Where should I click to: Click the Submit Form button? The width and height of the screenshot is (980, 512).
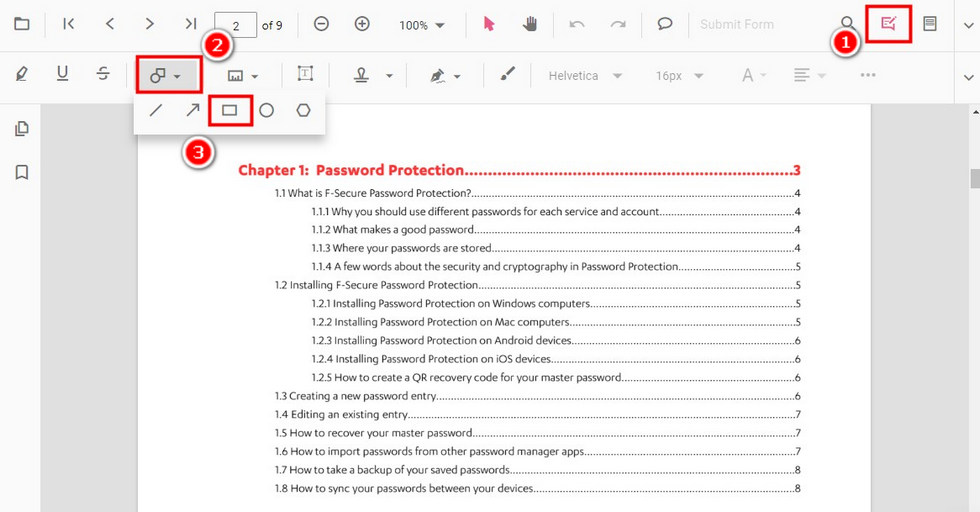tap(736, 24)
